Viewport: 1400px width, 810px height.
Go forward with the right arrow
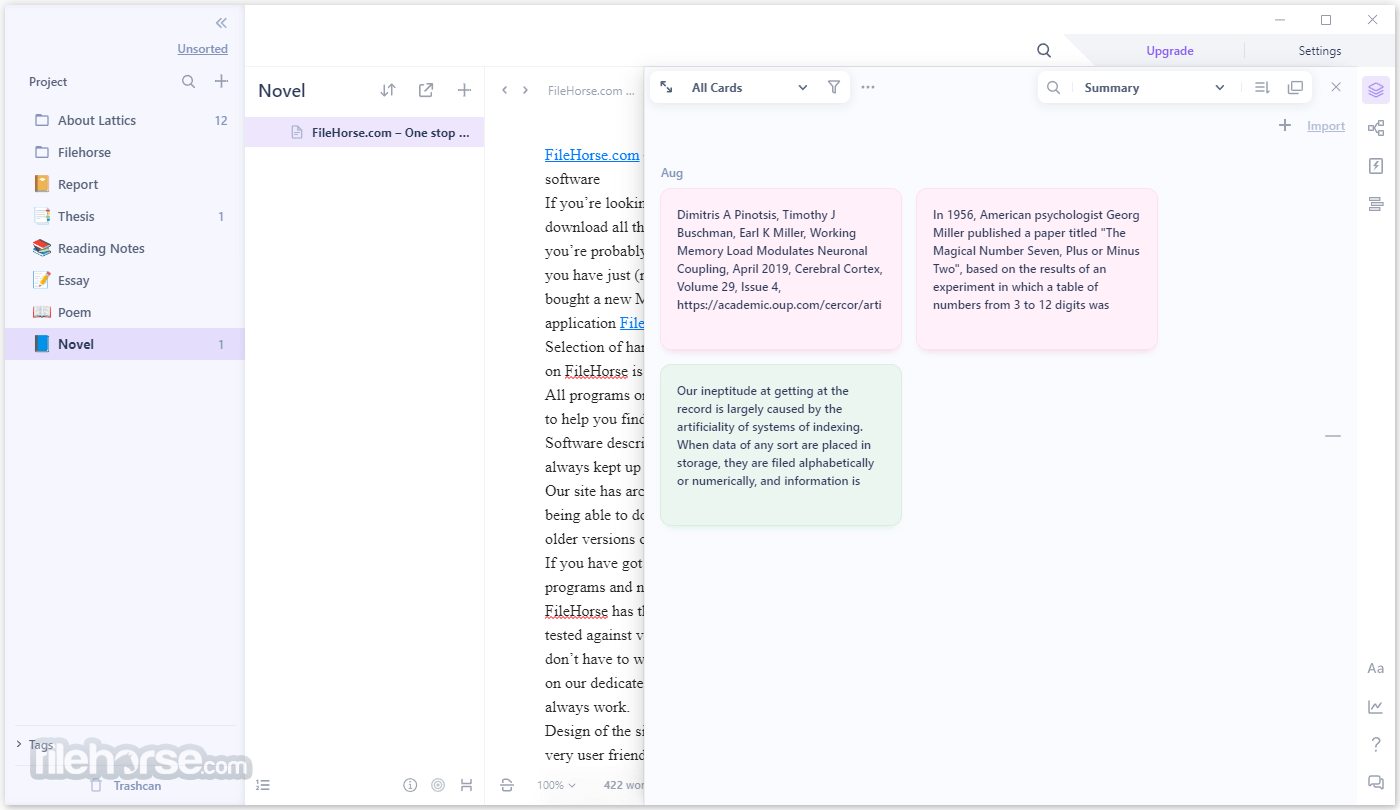pyautogui.click(x=525, y=90)
